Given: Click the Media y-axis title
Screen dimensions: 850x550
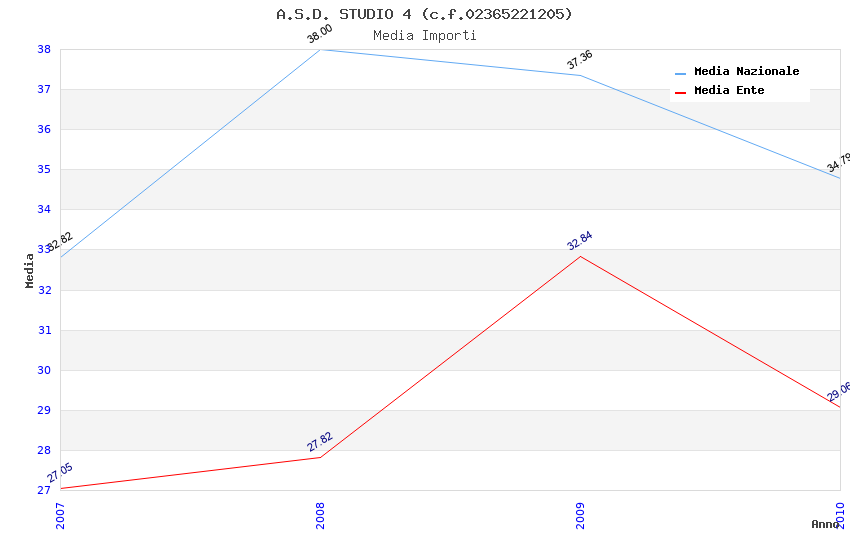Looking at the screenshot, I should pyautogui.click(x=30, y=270).
